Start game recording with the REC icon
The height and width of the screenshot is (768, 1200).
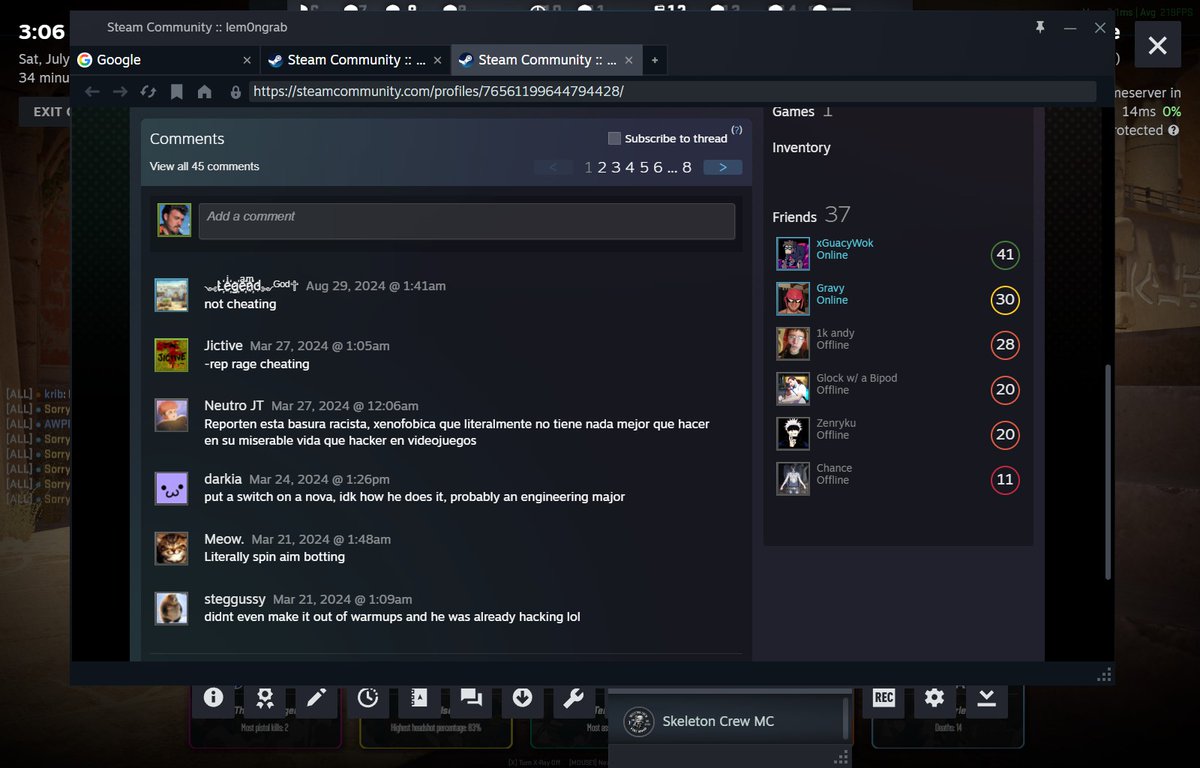coord(884,698)
